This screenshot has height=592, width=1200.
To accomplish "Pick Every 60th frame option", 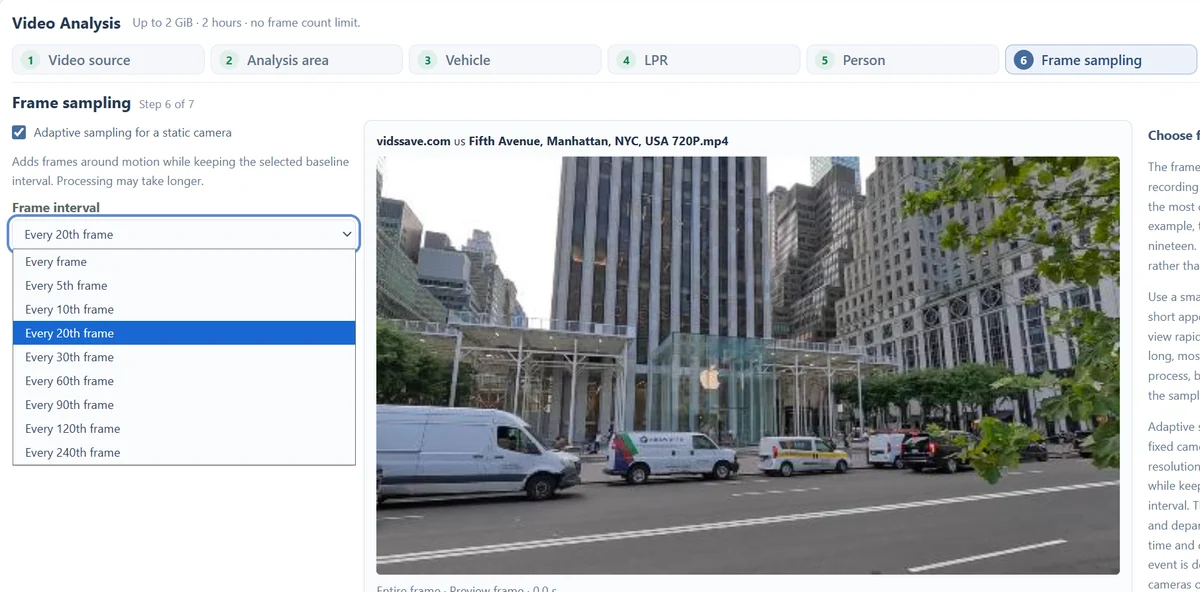I will 184,381.
